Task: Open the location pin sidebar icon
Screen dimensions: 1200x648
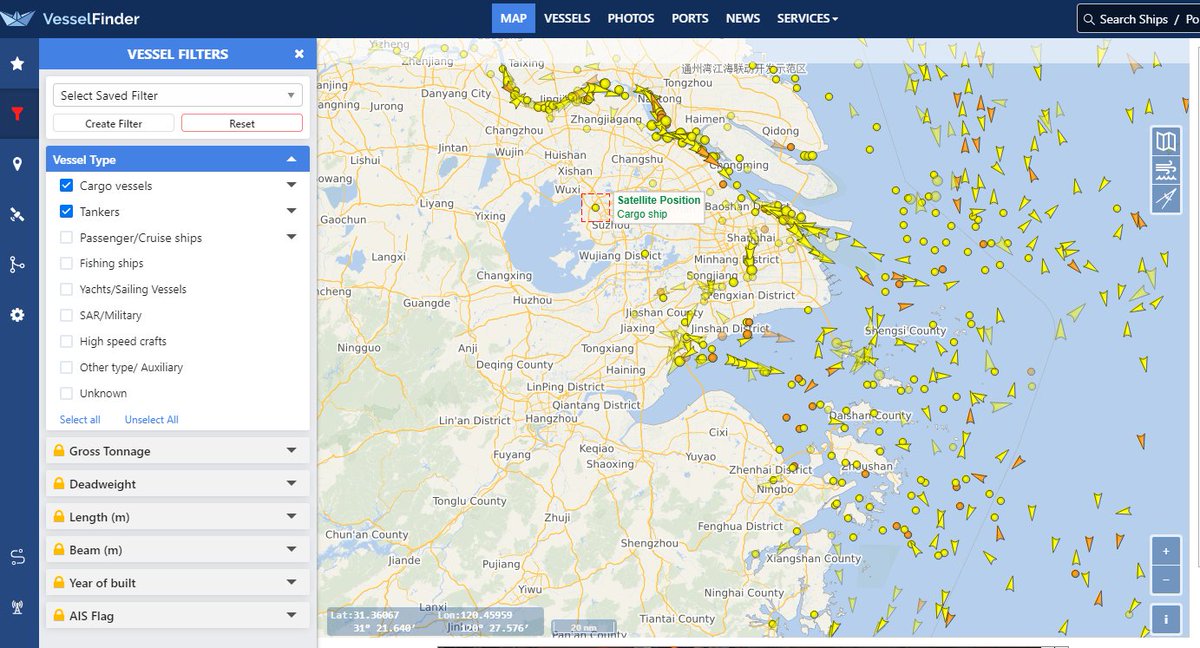Action: 17,164
